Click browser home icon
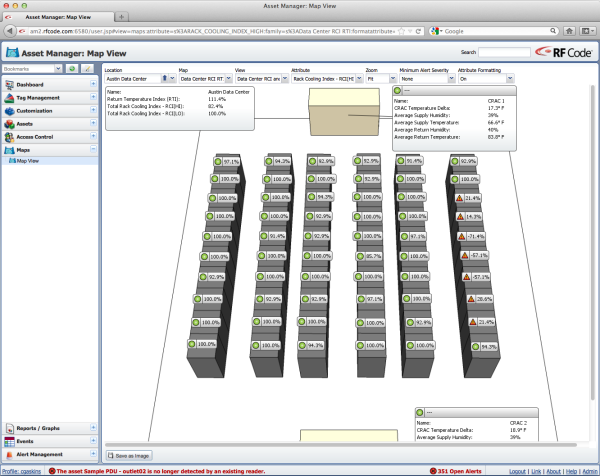The width and height of the screenshot is (600, 476). (x=569, y=31)
